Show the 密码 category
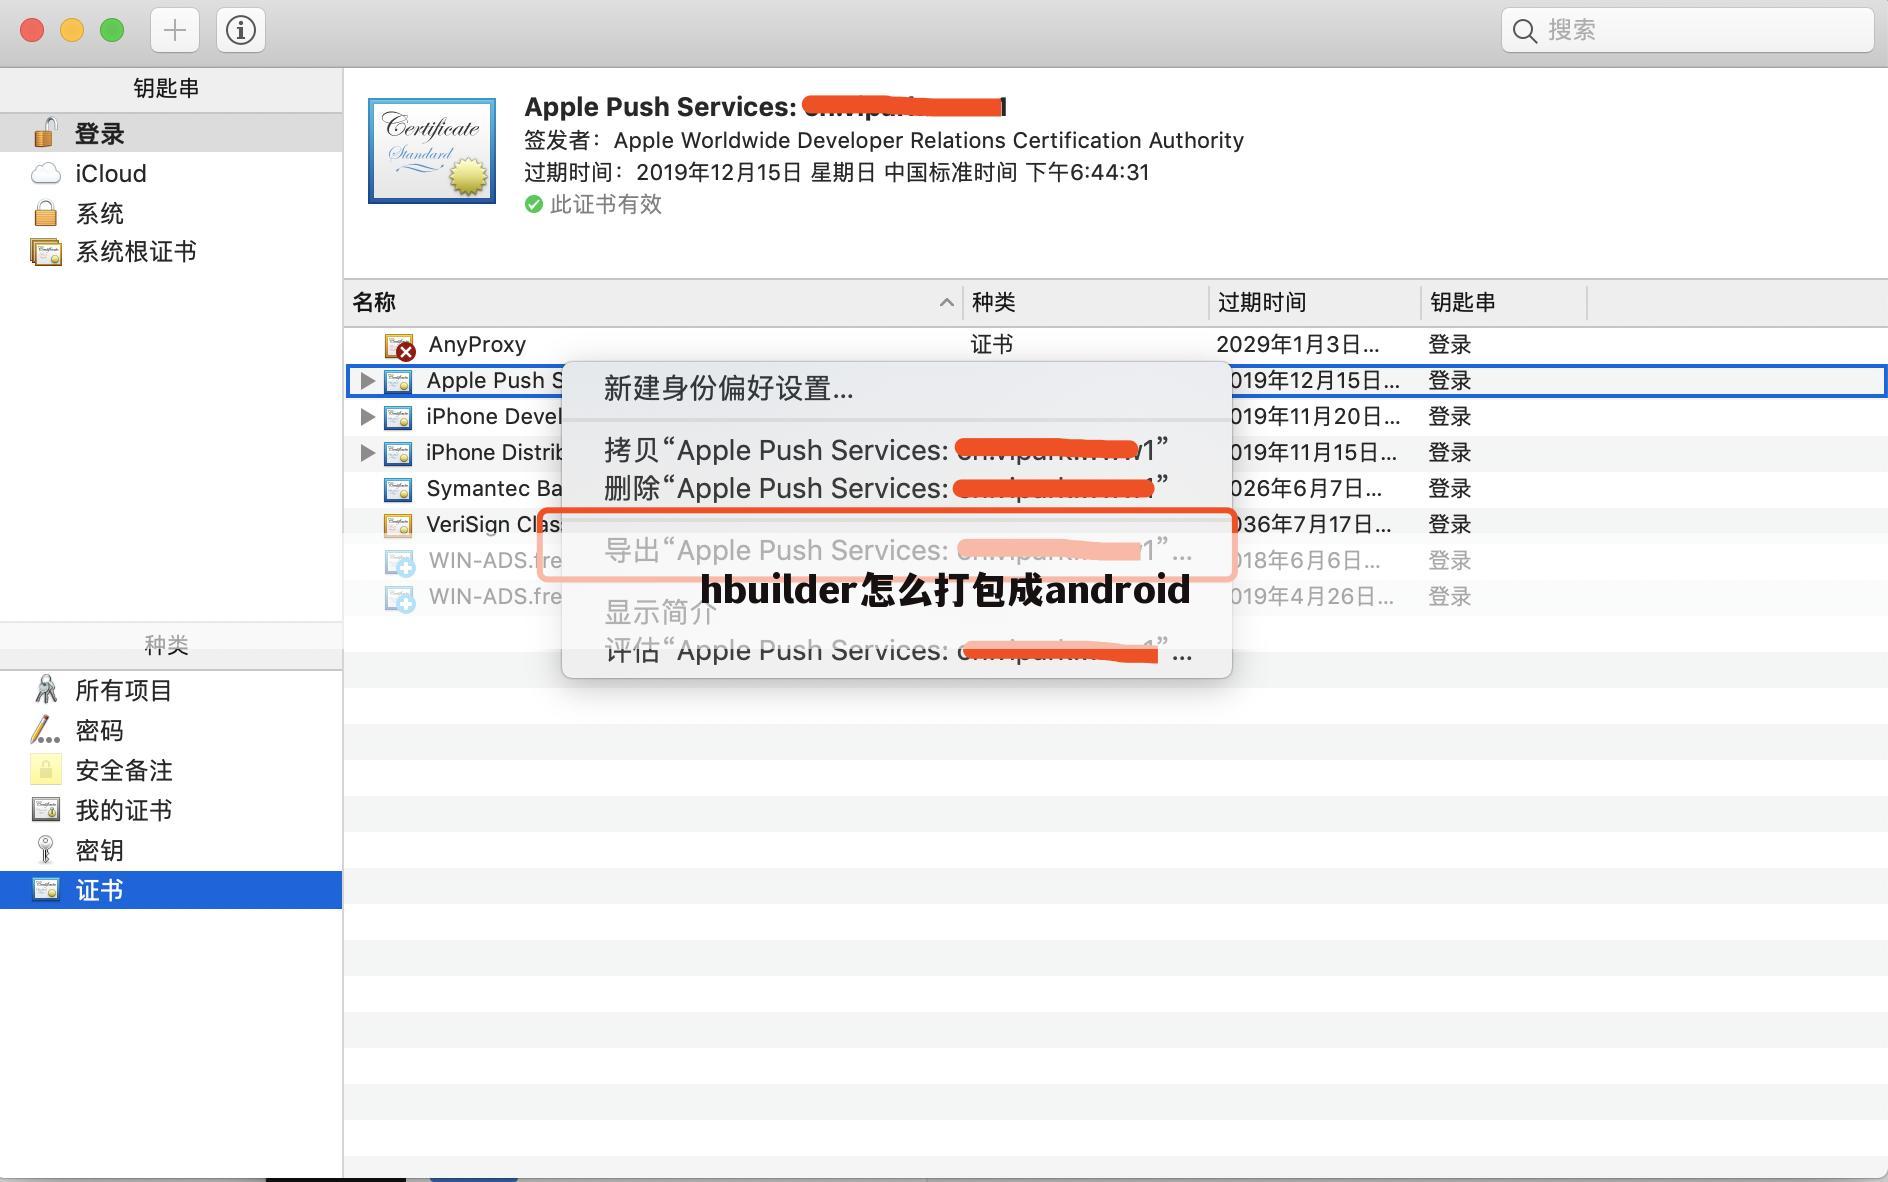The image size is (1888, 1182). pyautogui.click(x=171, y=730)
